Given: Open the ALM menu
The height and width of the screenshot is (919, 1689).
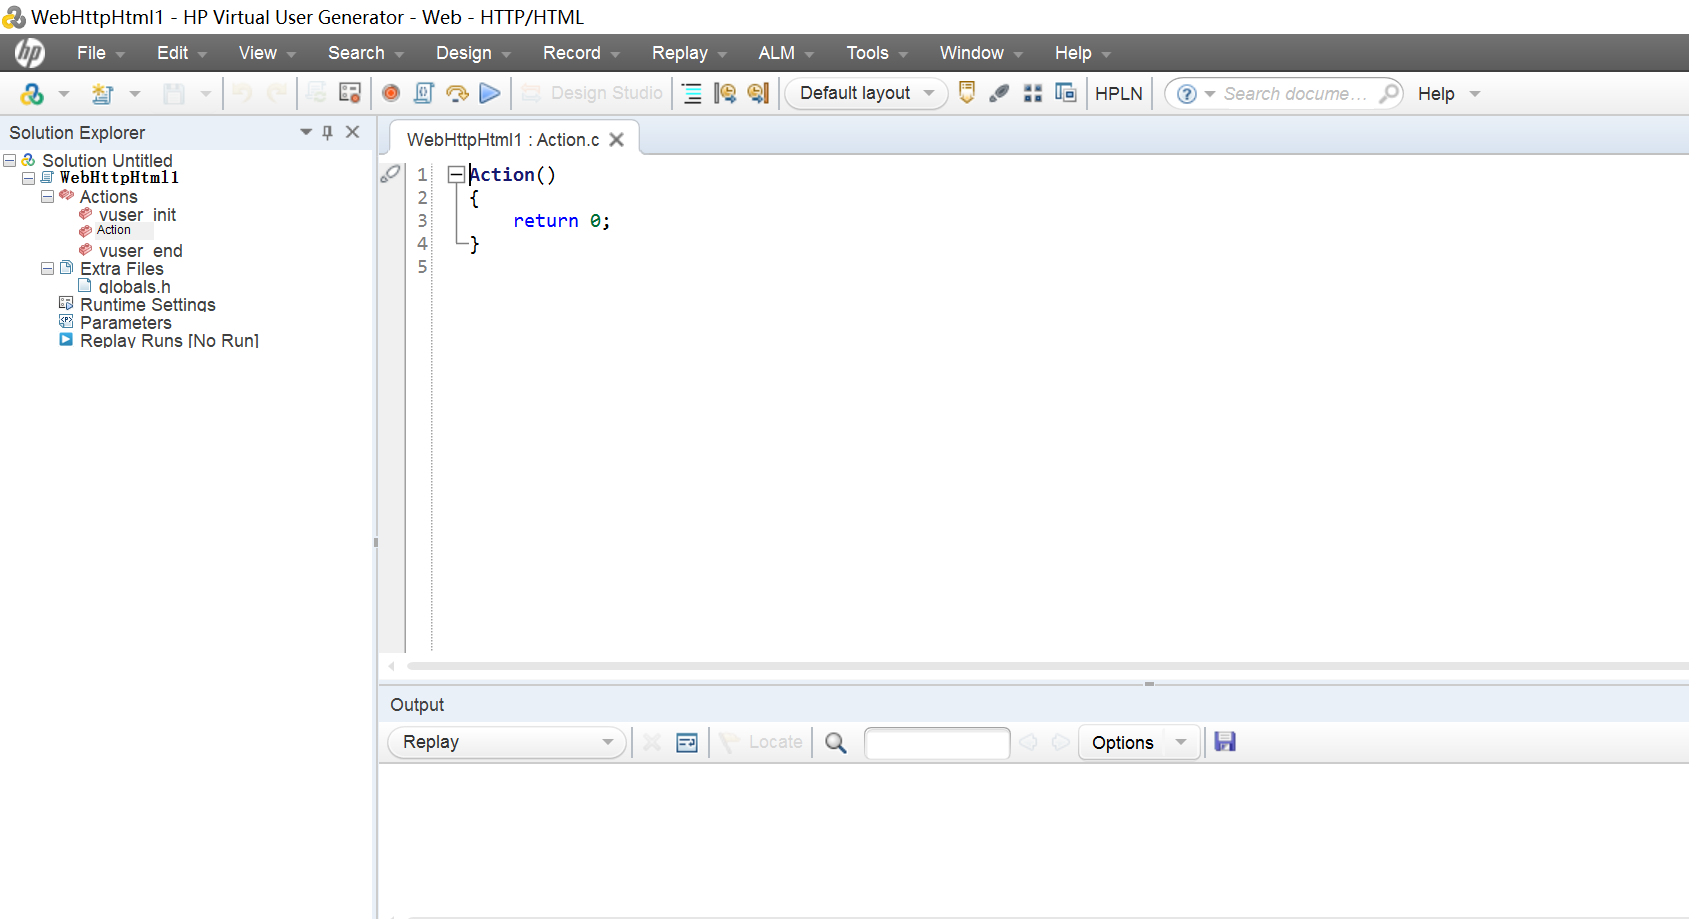Looking at the screenshot, I should coord(785,53).
